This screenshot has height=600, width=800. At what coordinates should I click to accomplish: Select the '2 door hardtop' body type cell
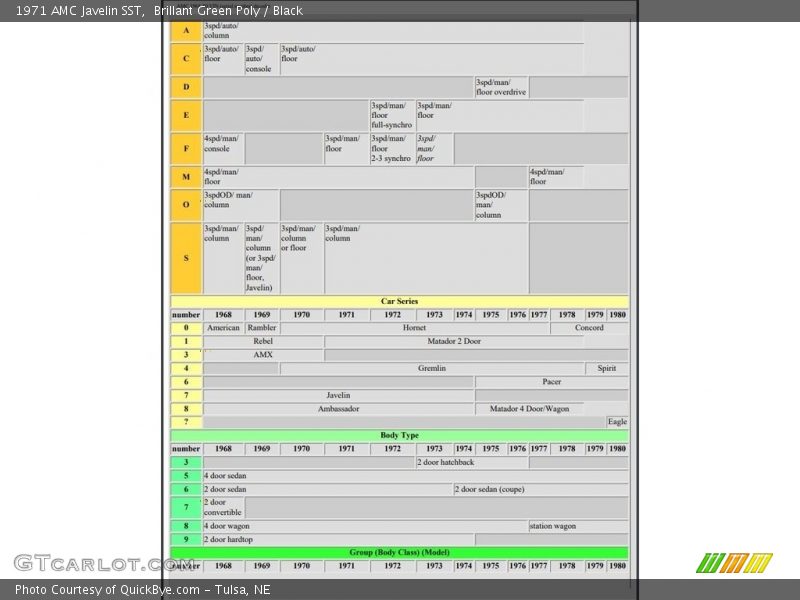338,539
